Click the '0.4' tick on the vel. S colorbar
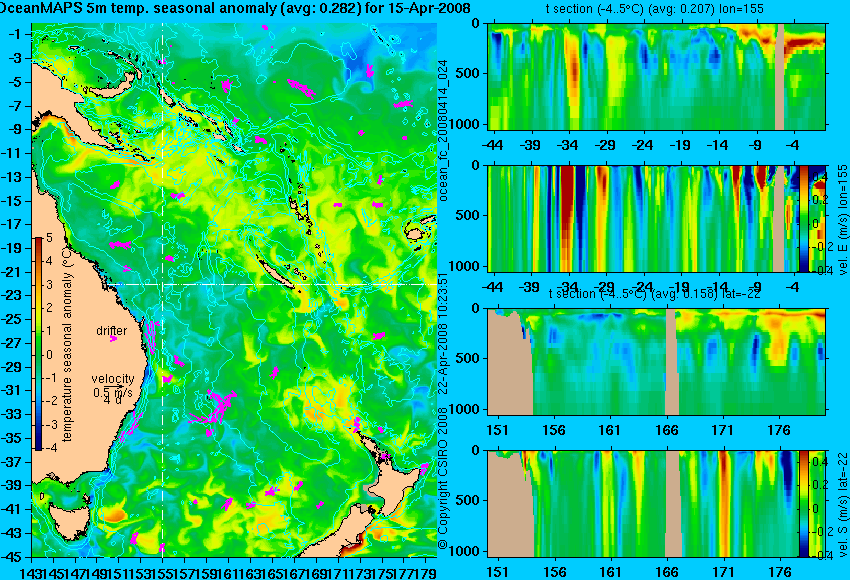 [820, 461]
